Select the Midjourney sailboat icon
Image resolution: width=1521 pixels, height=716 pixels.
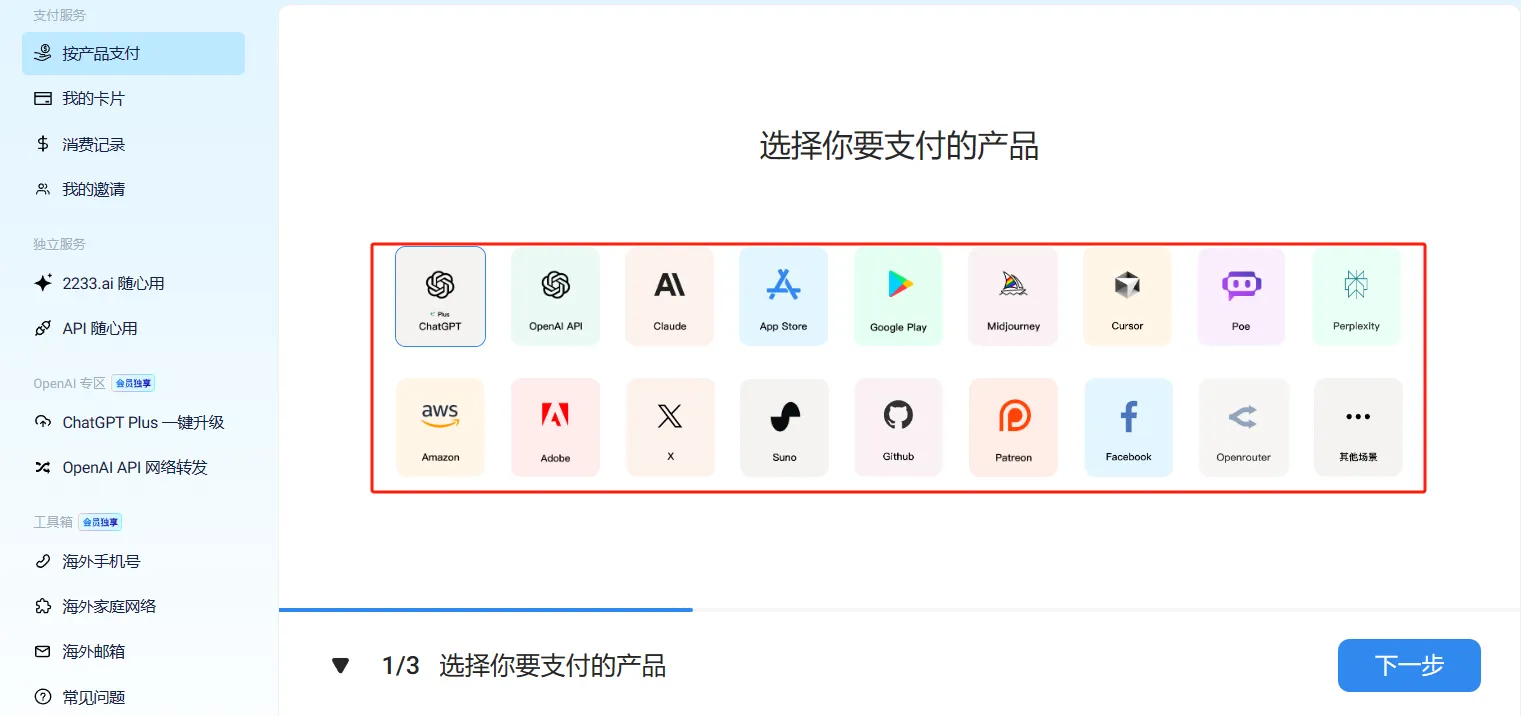tap(1013, 286)
